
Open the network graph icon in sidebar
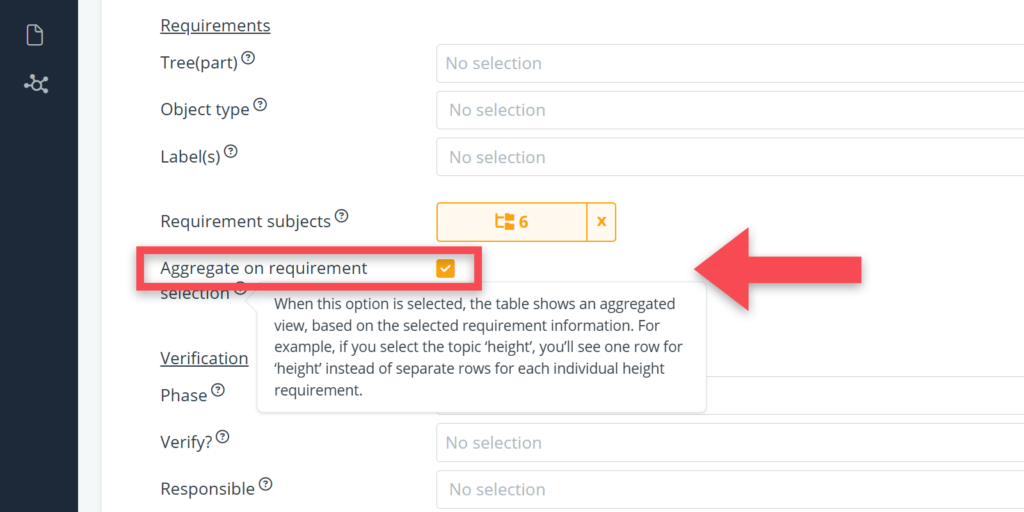pos(36,84)
